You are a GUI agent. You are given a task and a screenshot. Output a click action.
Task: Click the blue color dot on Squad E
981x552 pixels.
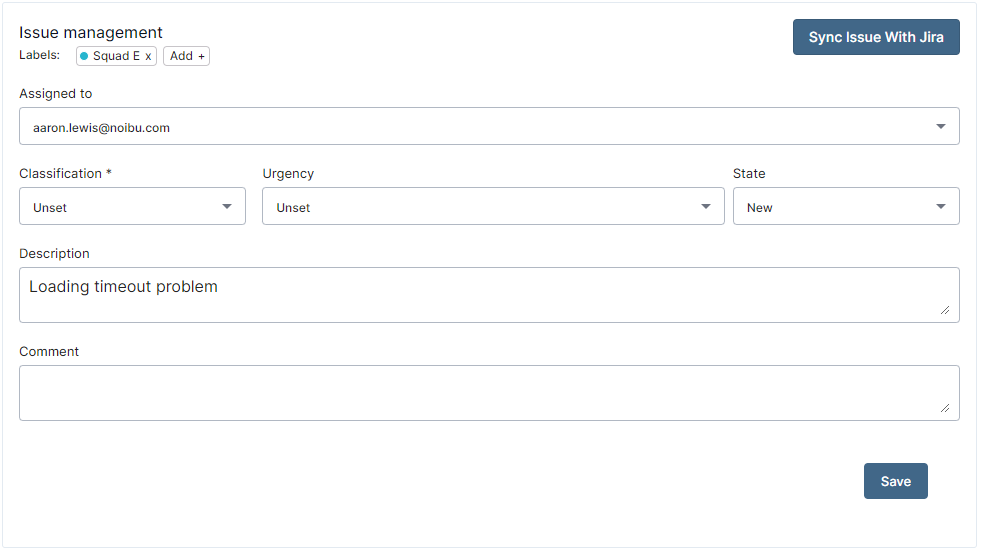(84, 56)
